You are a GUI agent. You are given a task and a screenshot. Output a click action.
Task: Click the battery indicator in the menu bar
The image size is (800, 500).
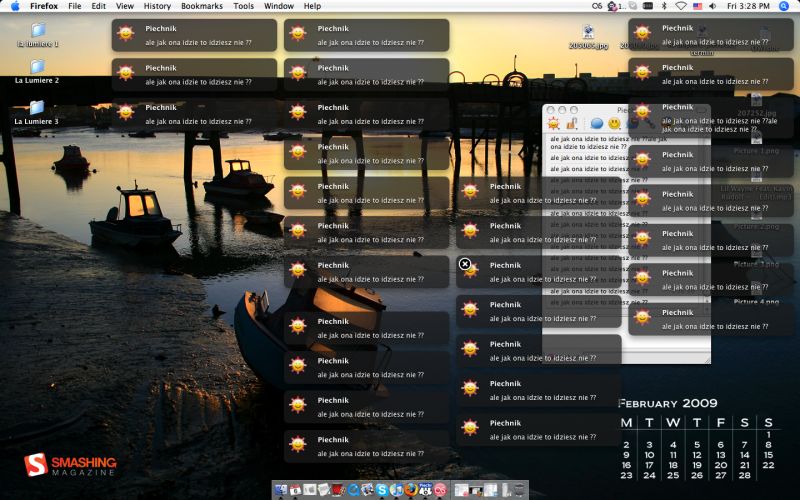(647, 6)
